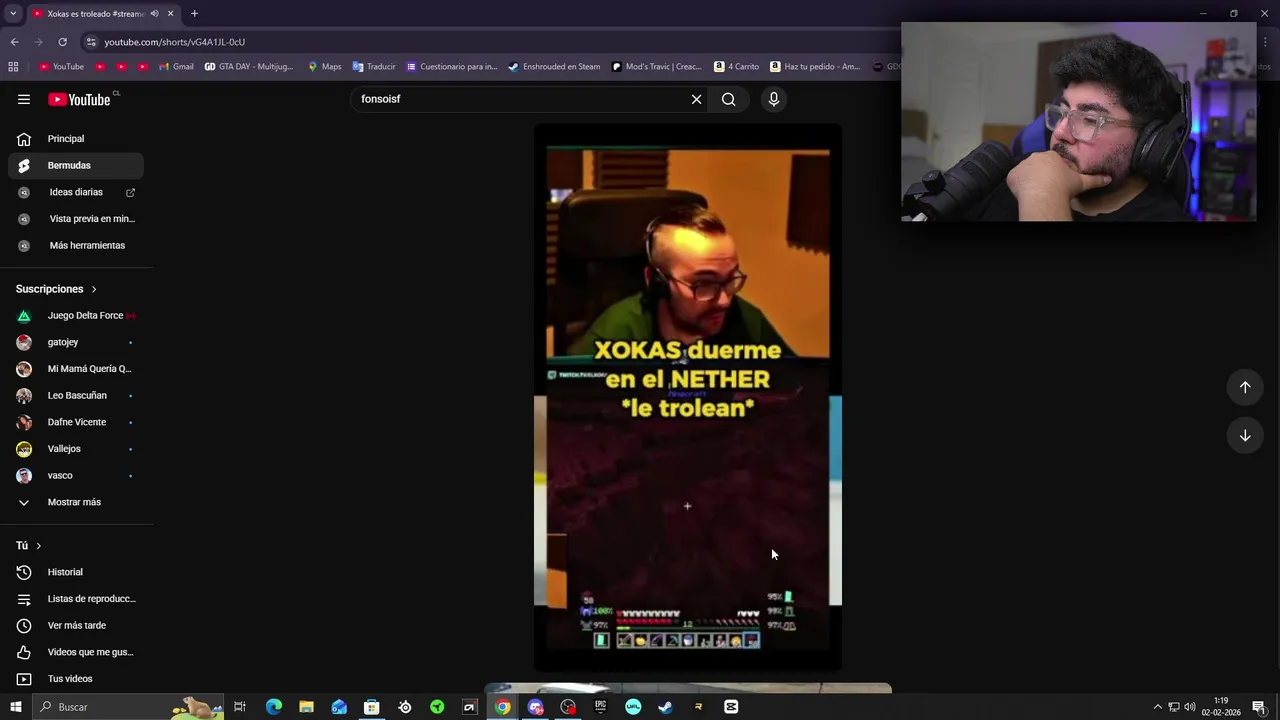The width and height of the screenshot is (1280, 720).
Task: Open CapCut from taskbar
Action: point(731,707)
